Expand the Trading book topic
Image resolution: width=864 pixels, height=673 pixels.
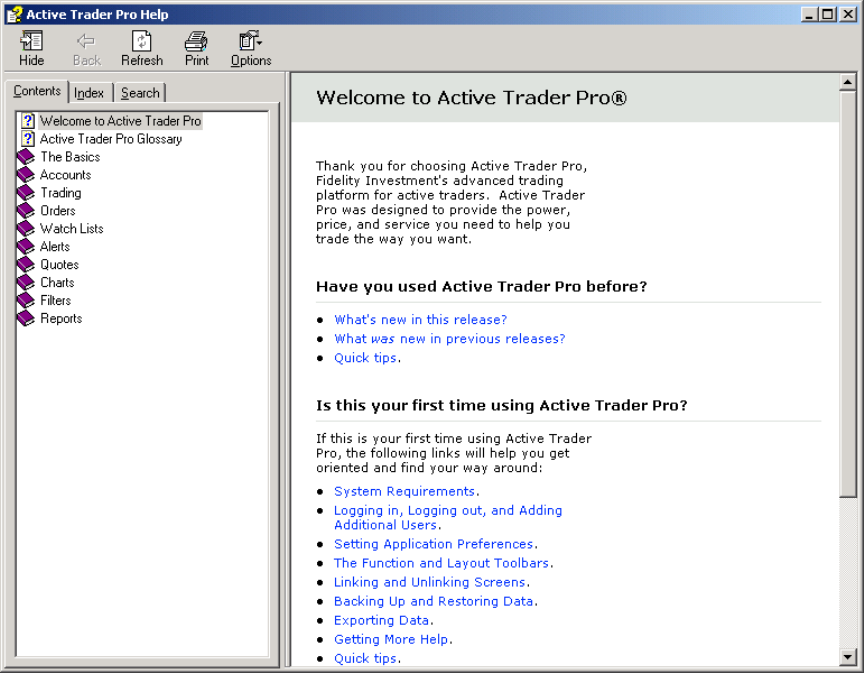click(x=61, y=193)
